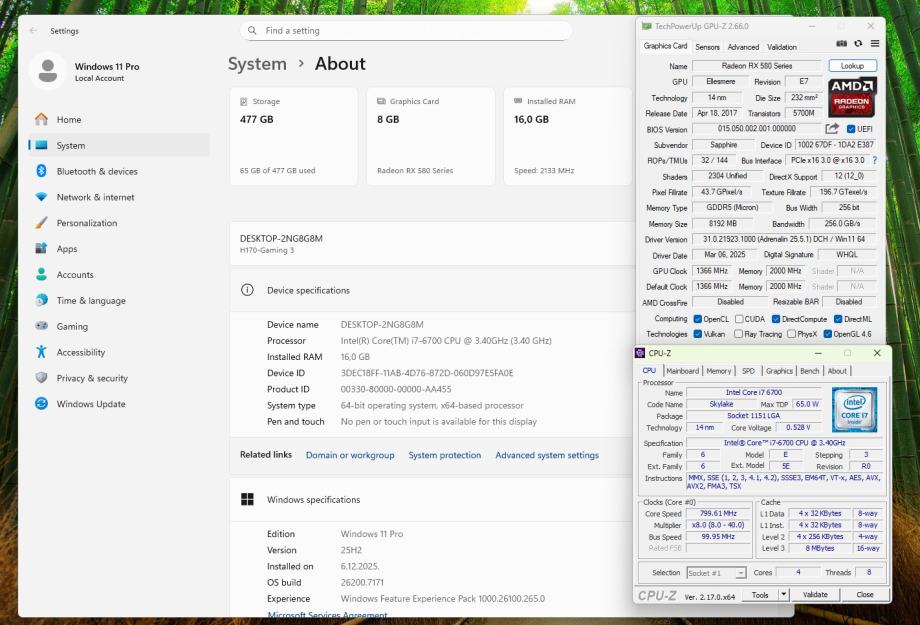
Task: Click GPU-Z screenshot camera icon
Action: point(842,44)
